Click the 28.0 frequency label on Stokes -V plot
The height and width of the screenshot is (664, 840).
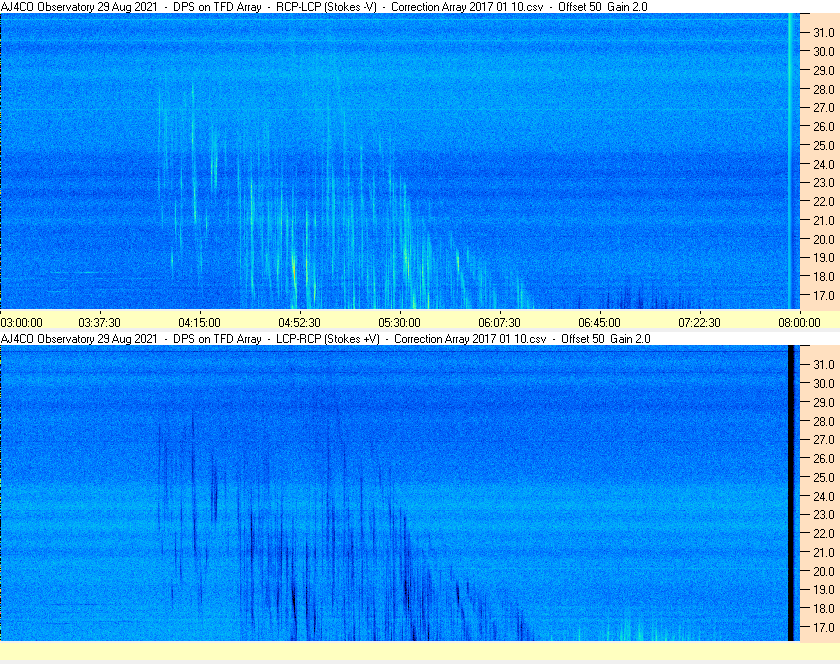pyautogui.click(x=824, y=89)
